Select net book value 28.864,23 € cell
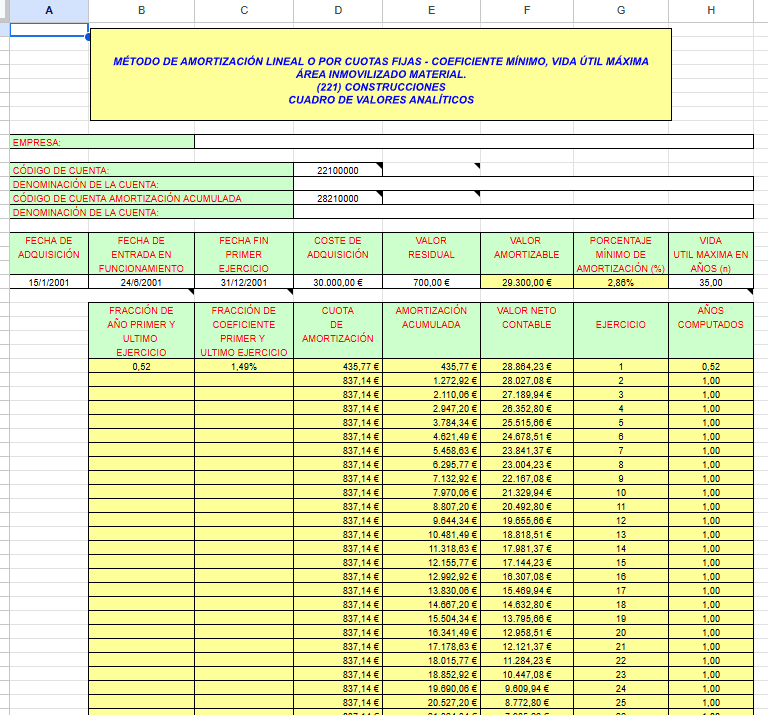Image resolution: width=768 pixels, height=715 pixels. tap(527, 367)
